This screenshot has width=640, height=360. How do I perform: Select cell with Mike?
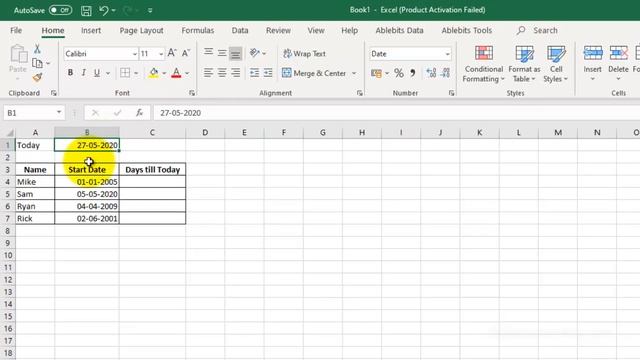(35, 182)
